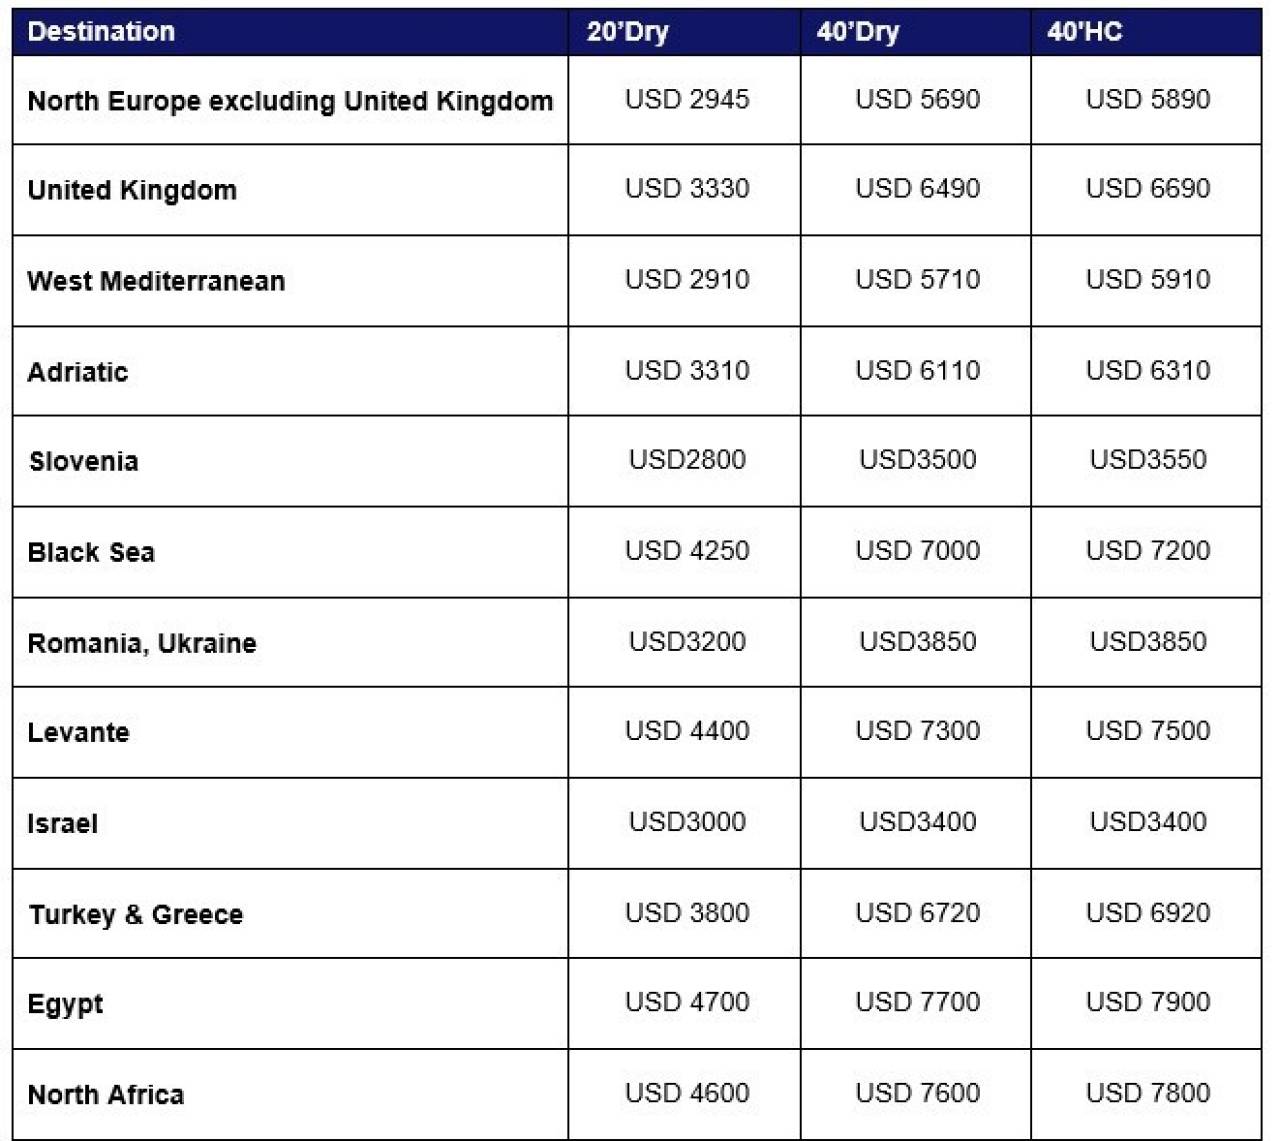This screenshot has height=1141, width=1280.
Task: Select Black Sea 40'Dry rate USD 7000
Action: pos(918,550)
